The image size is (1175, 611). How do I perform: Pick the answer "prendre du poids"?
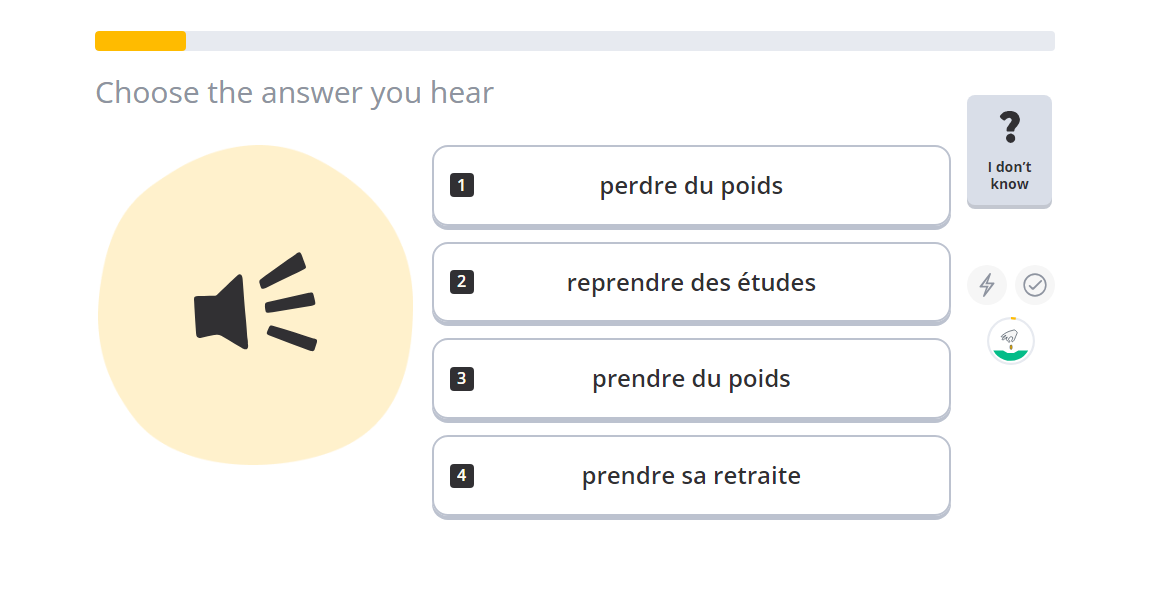tap(691, 380)
